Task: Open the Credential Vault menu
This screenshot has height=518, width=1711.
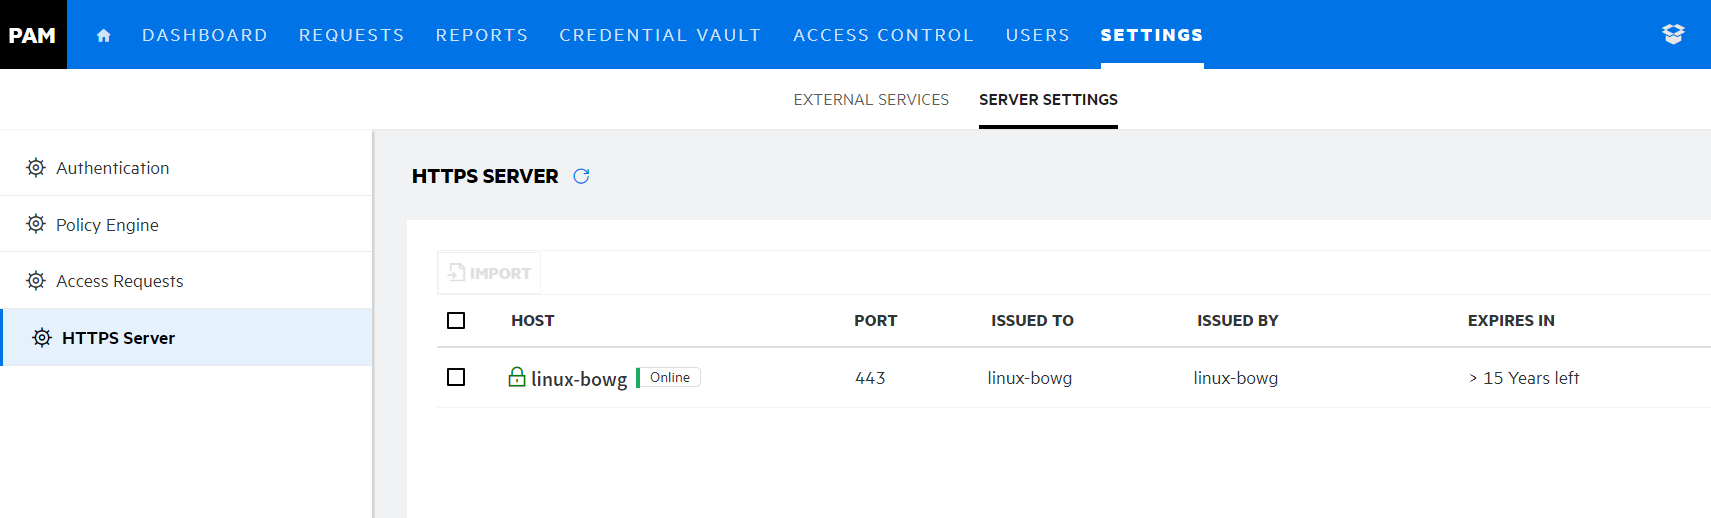Action: (660, 35)
